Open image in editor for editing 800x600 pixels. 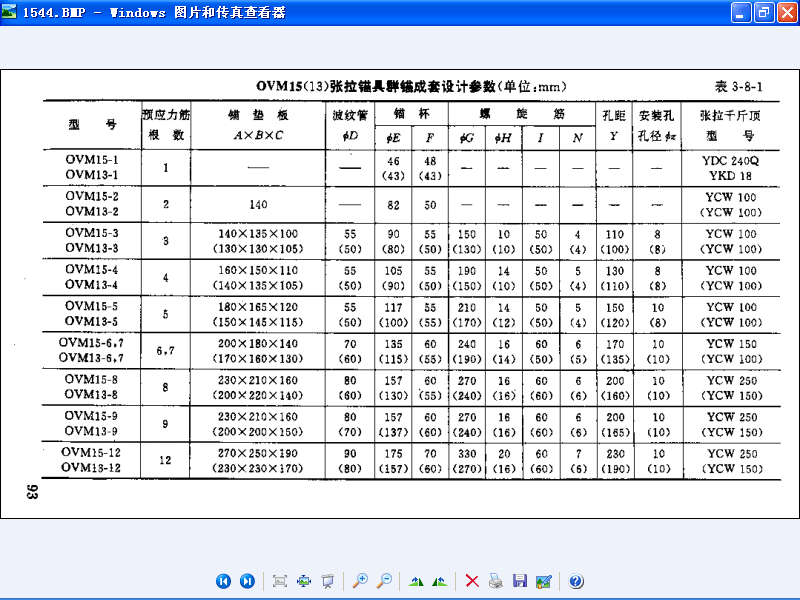click(x=544, y=581)
